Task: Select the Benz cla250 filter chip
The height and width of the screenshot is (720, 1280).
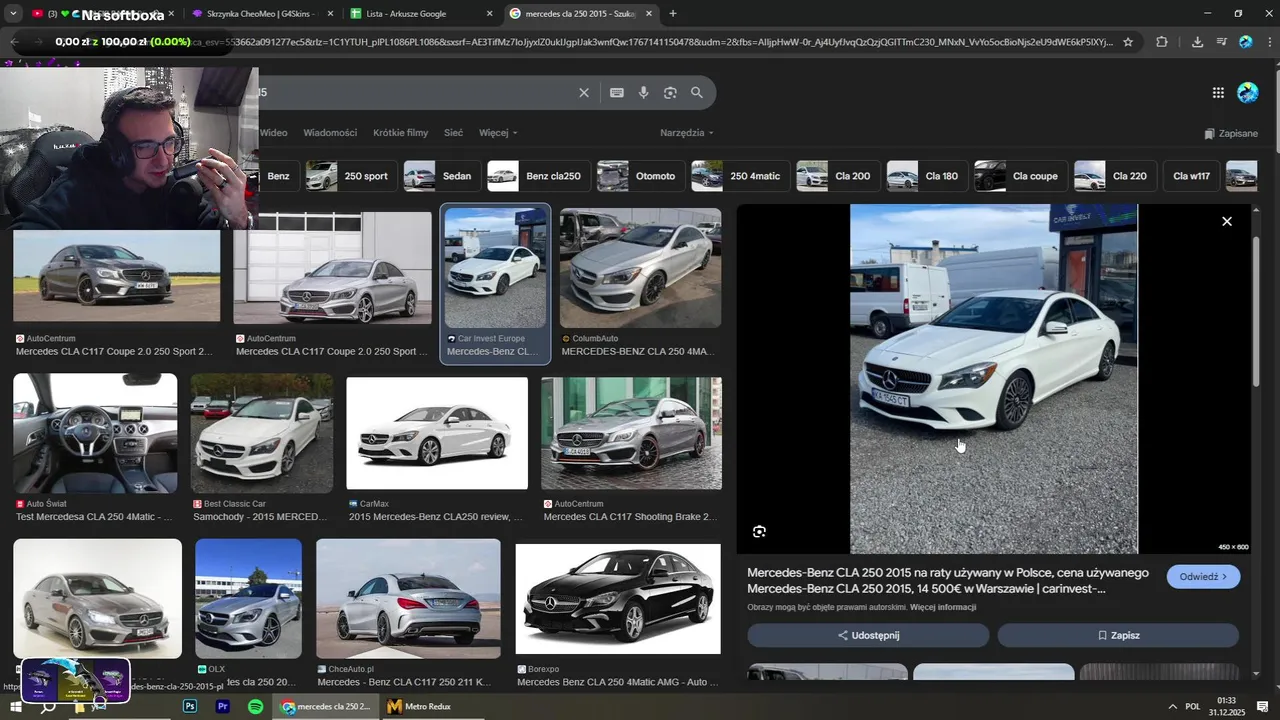Action: pos(539,176)
